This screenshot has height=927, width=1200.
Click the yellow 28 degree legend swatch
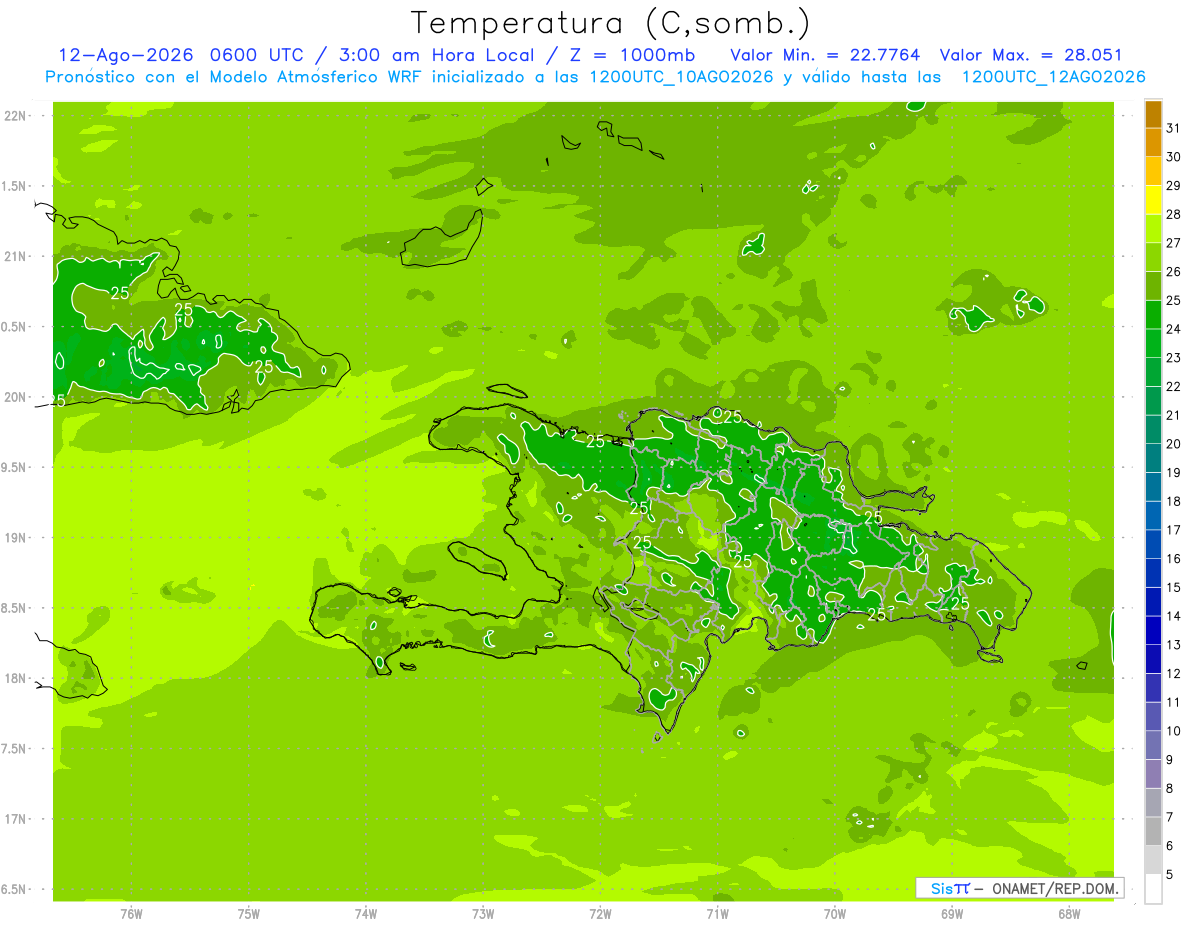coord(1153,200)
